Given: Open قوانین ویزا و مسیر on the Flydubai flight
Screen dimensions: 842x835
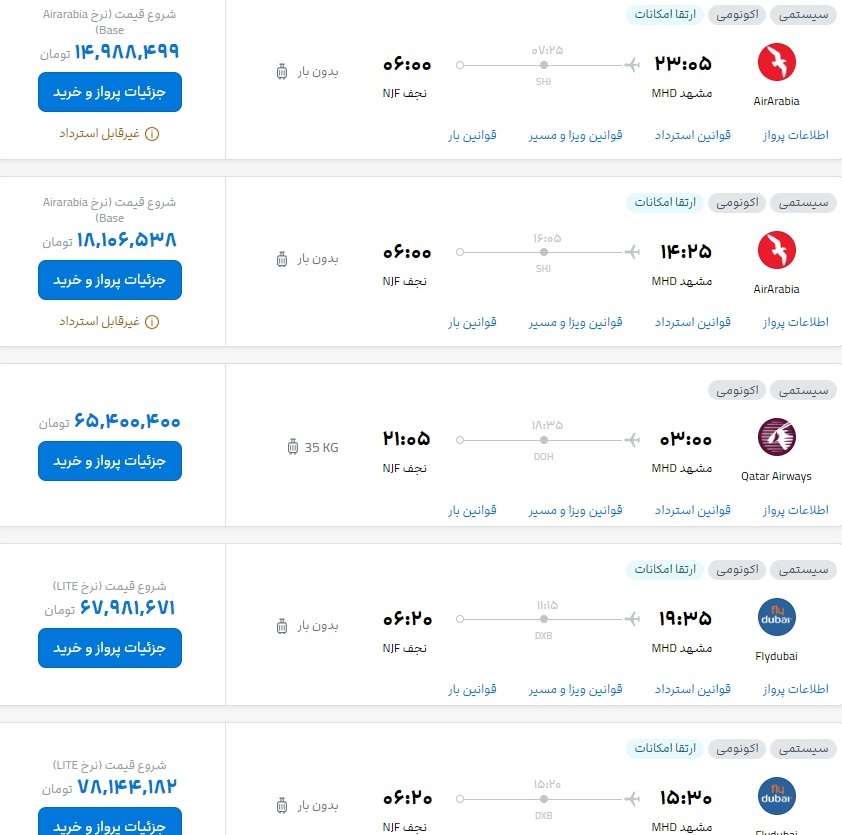Looking at the screenshot, I should (x=575, y=689).
